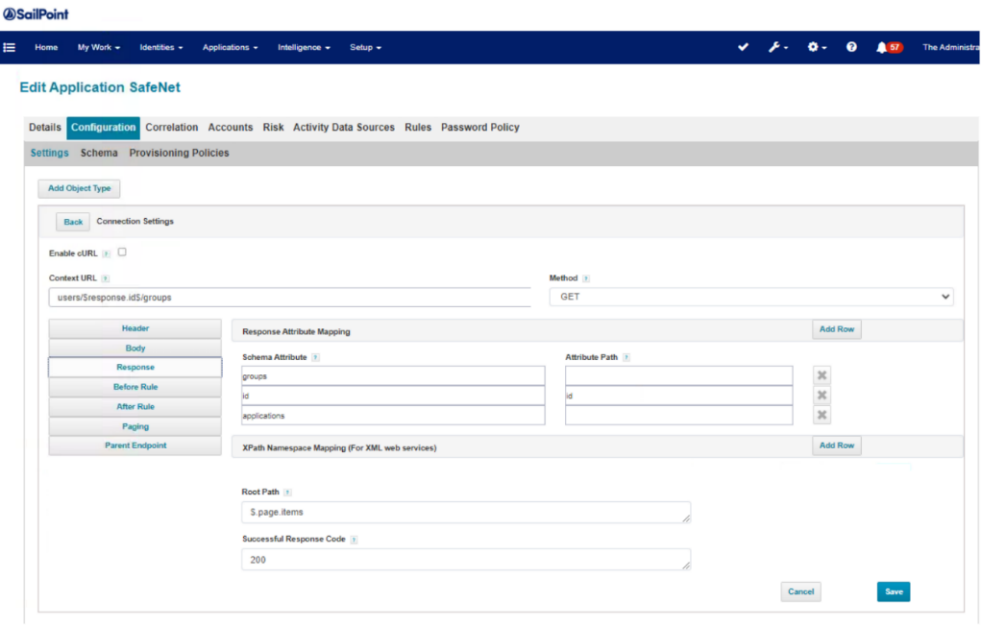
Task: Open The Administrator user menu
Action: pos(950,48)
